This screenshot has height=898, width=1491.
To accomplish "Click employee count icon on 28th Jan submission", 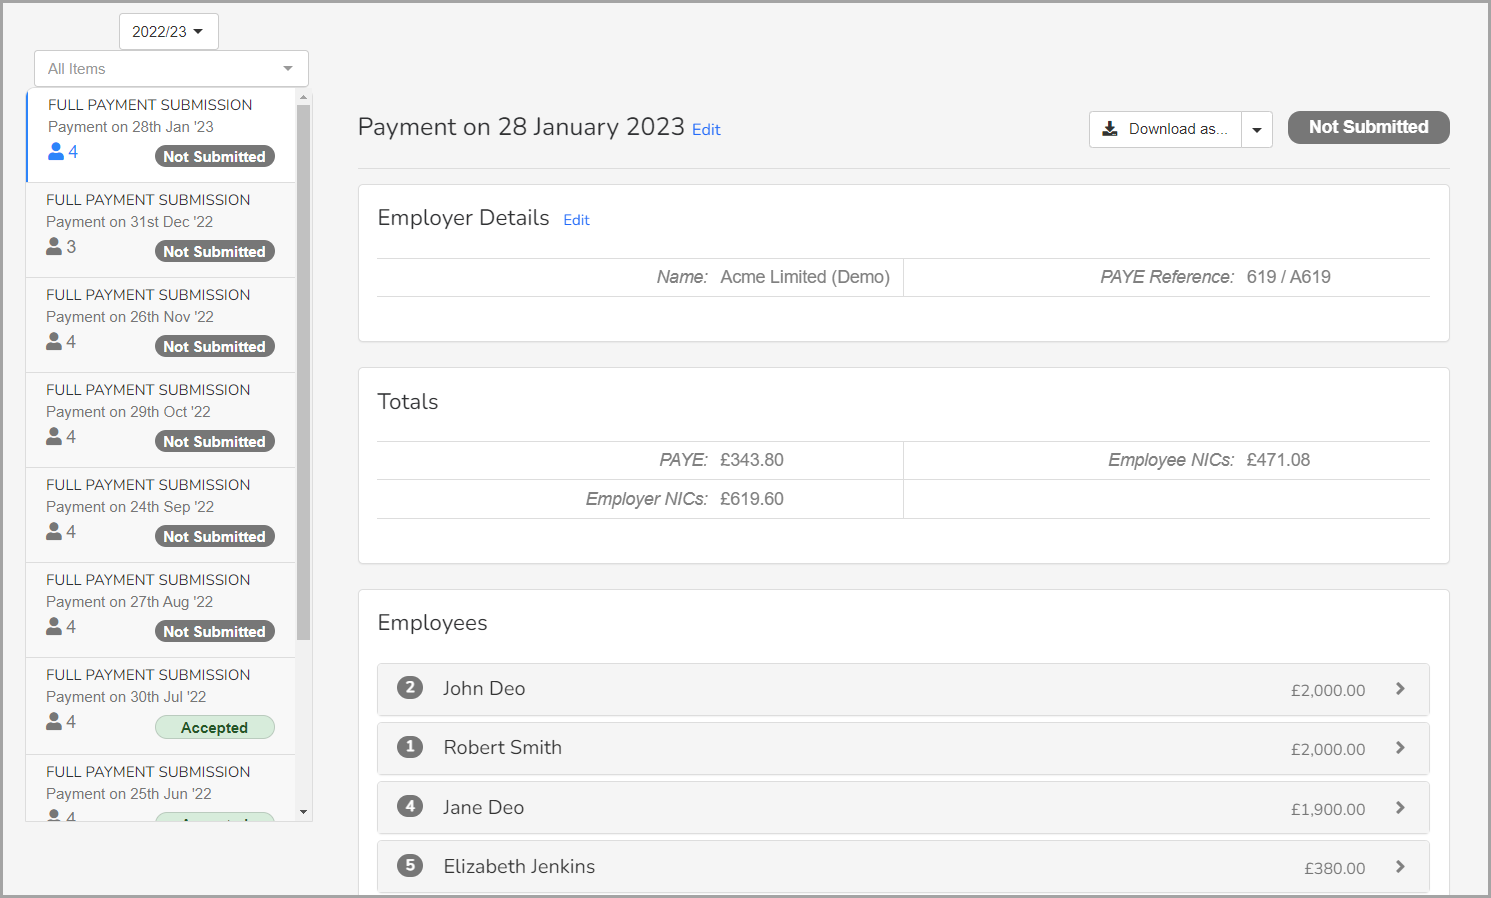I will tap(56, 151).
